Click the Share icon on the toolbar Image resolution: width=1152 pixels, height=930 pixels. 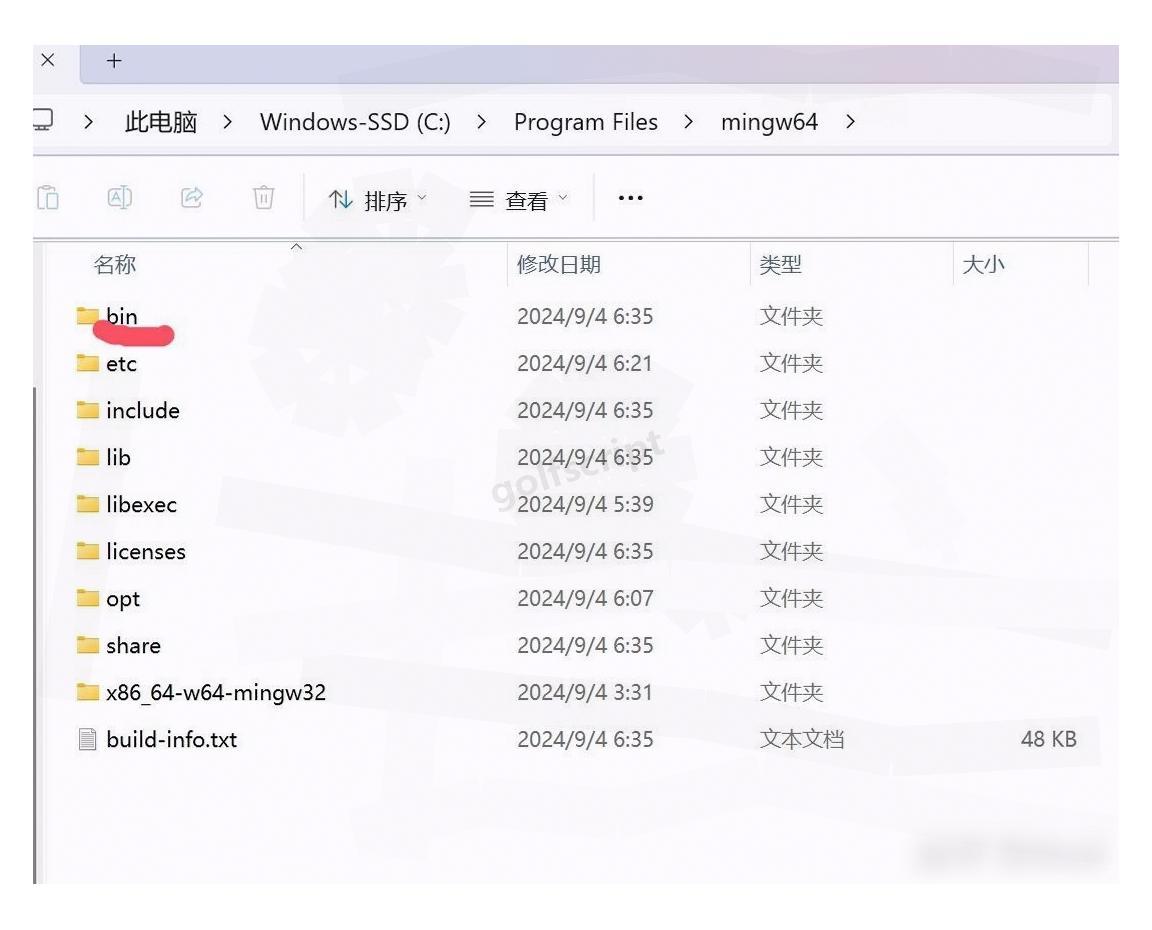(193, 197)
